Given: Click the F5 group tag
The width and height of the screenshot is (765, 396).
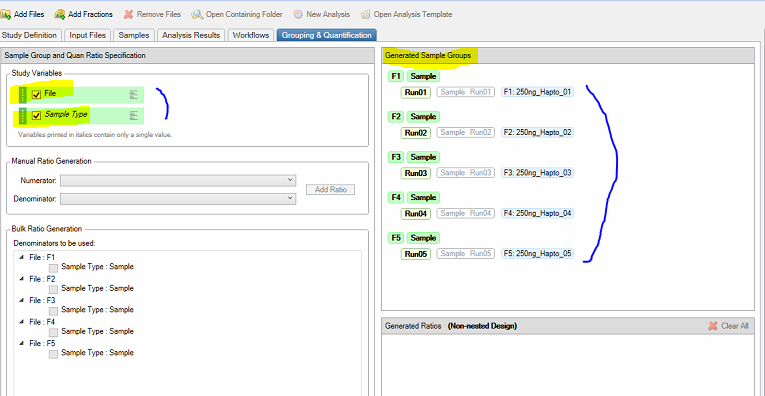Looking at the screenshot, I should pos(396,238).
